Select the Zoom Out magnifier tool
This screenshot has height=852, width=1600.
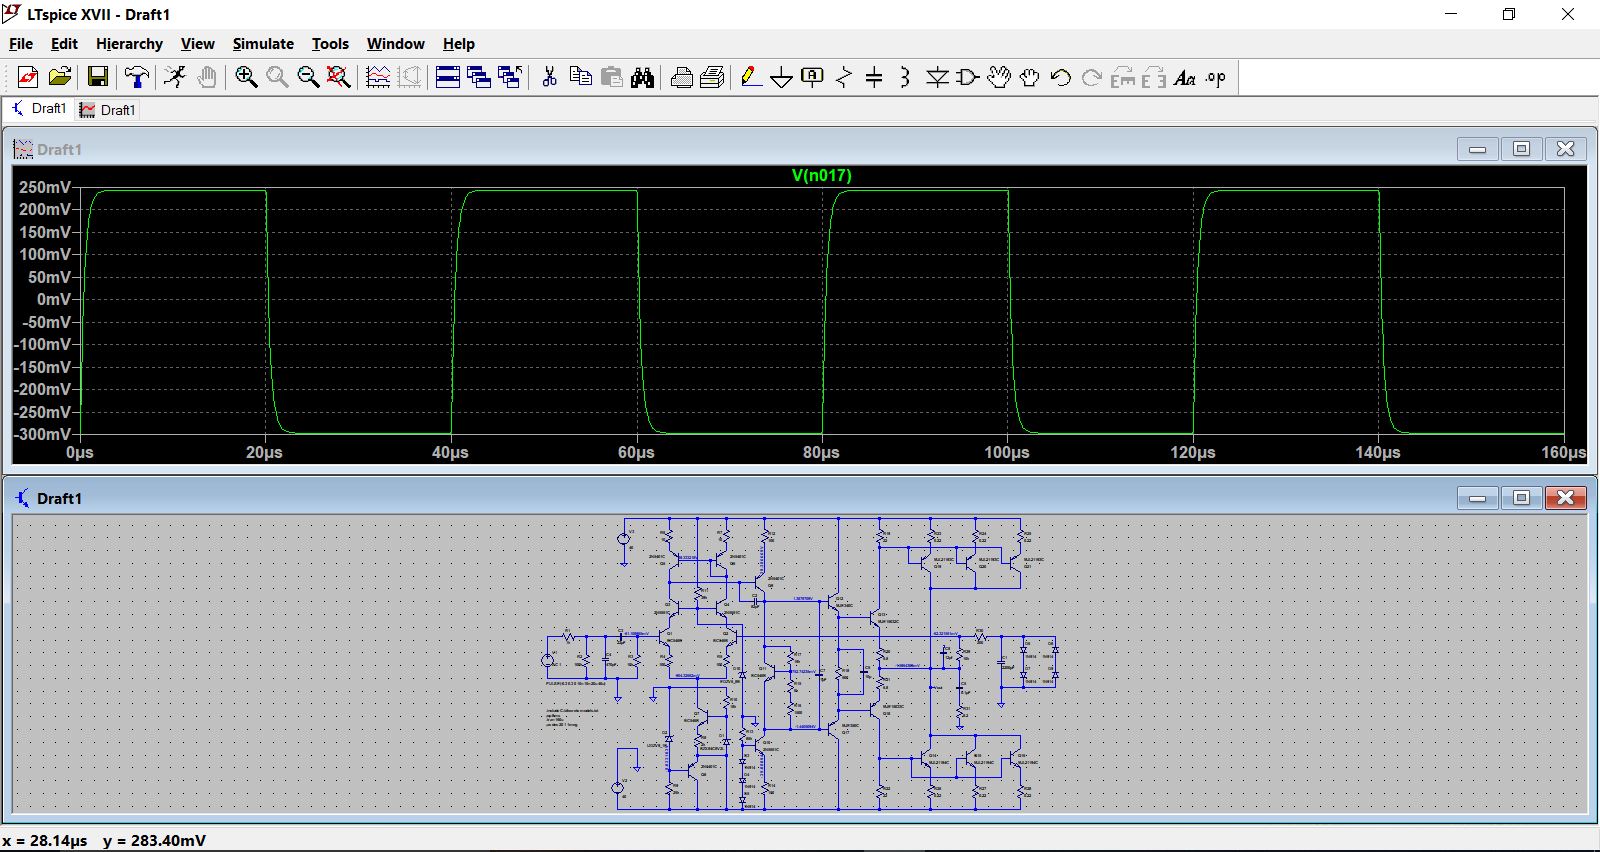pyautogui.click(x=308, y=77)
